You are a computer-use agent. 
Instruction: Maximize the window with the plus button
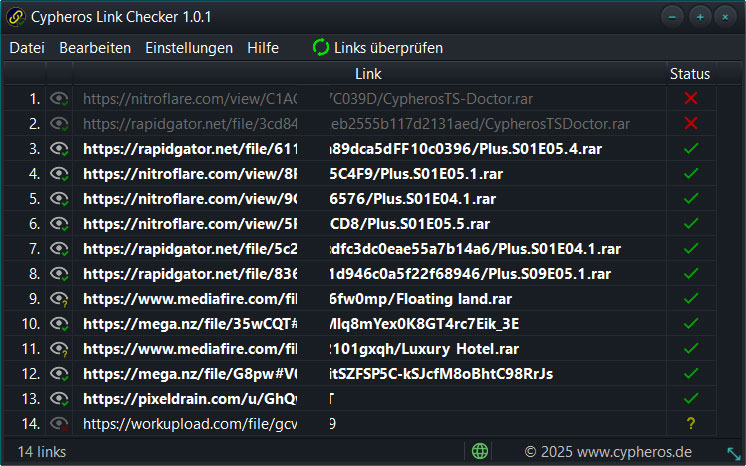tap(699, 18)
